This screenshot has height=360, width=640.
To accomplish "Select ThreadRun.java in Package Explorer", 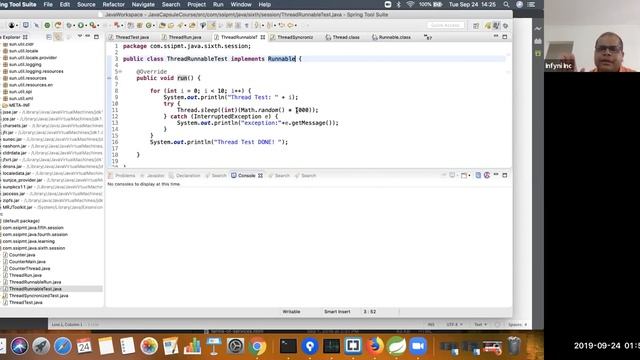I will coord(25,275).
